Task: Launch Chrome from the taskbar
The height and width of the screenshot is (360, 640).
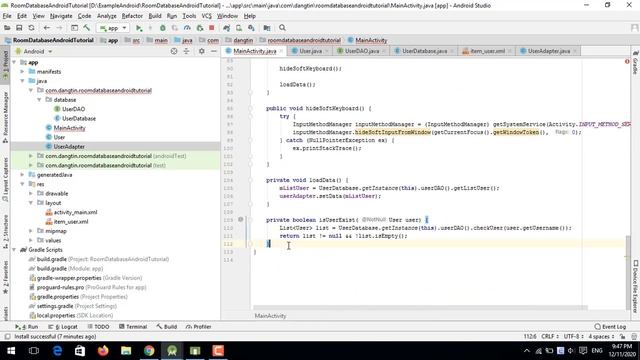Action: (x=149, y=351)
